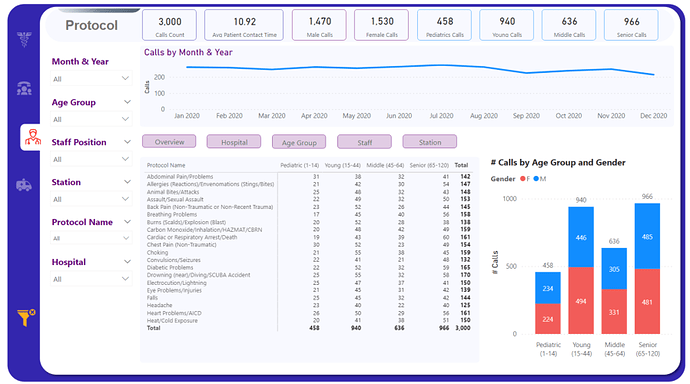Click the 3,000 Calls Count card

169,26
